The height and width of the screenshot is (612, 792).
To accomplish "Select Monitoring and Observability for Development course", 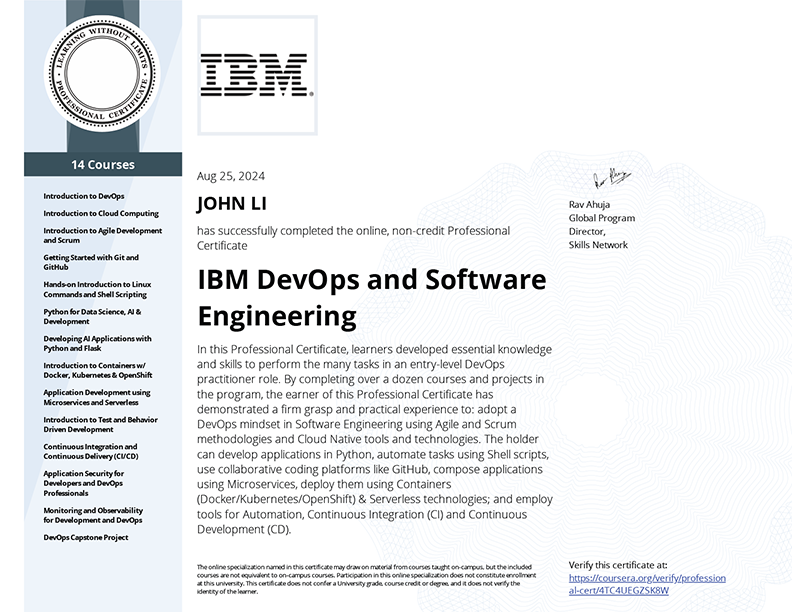I will tap(93, 515).
